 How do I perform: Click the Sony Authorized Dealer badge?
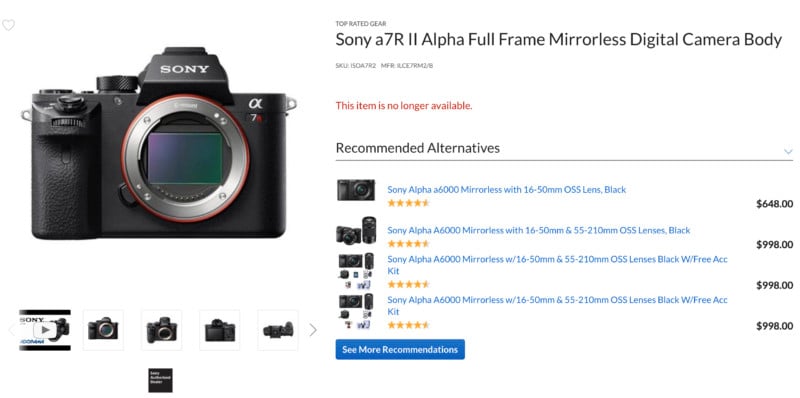click(160, 380)
